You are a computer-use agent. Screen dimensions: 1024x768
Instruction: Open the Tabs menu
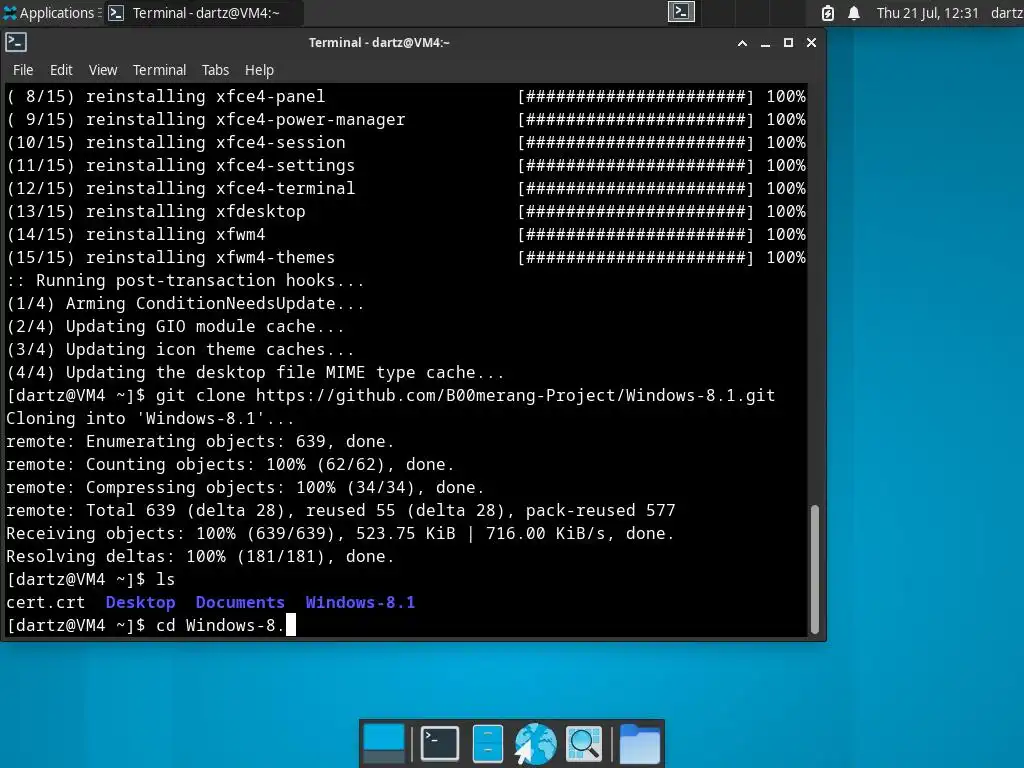tap(215, 70)
